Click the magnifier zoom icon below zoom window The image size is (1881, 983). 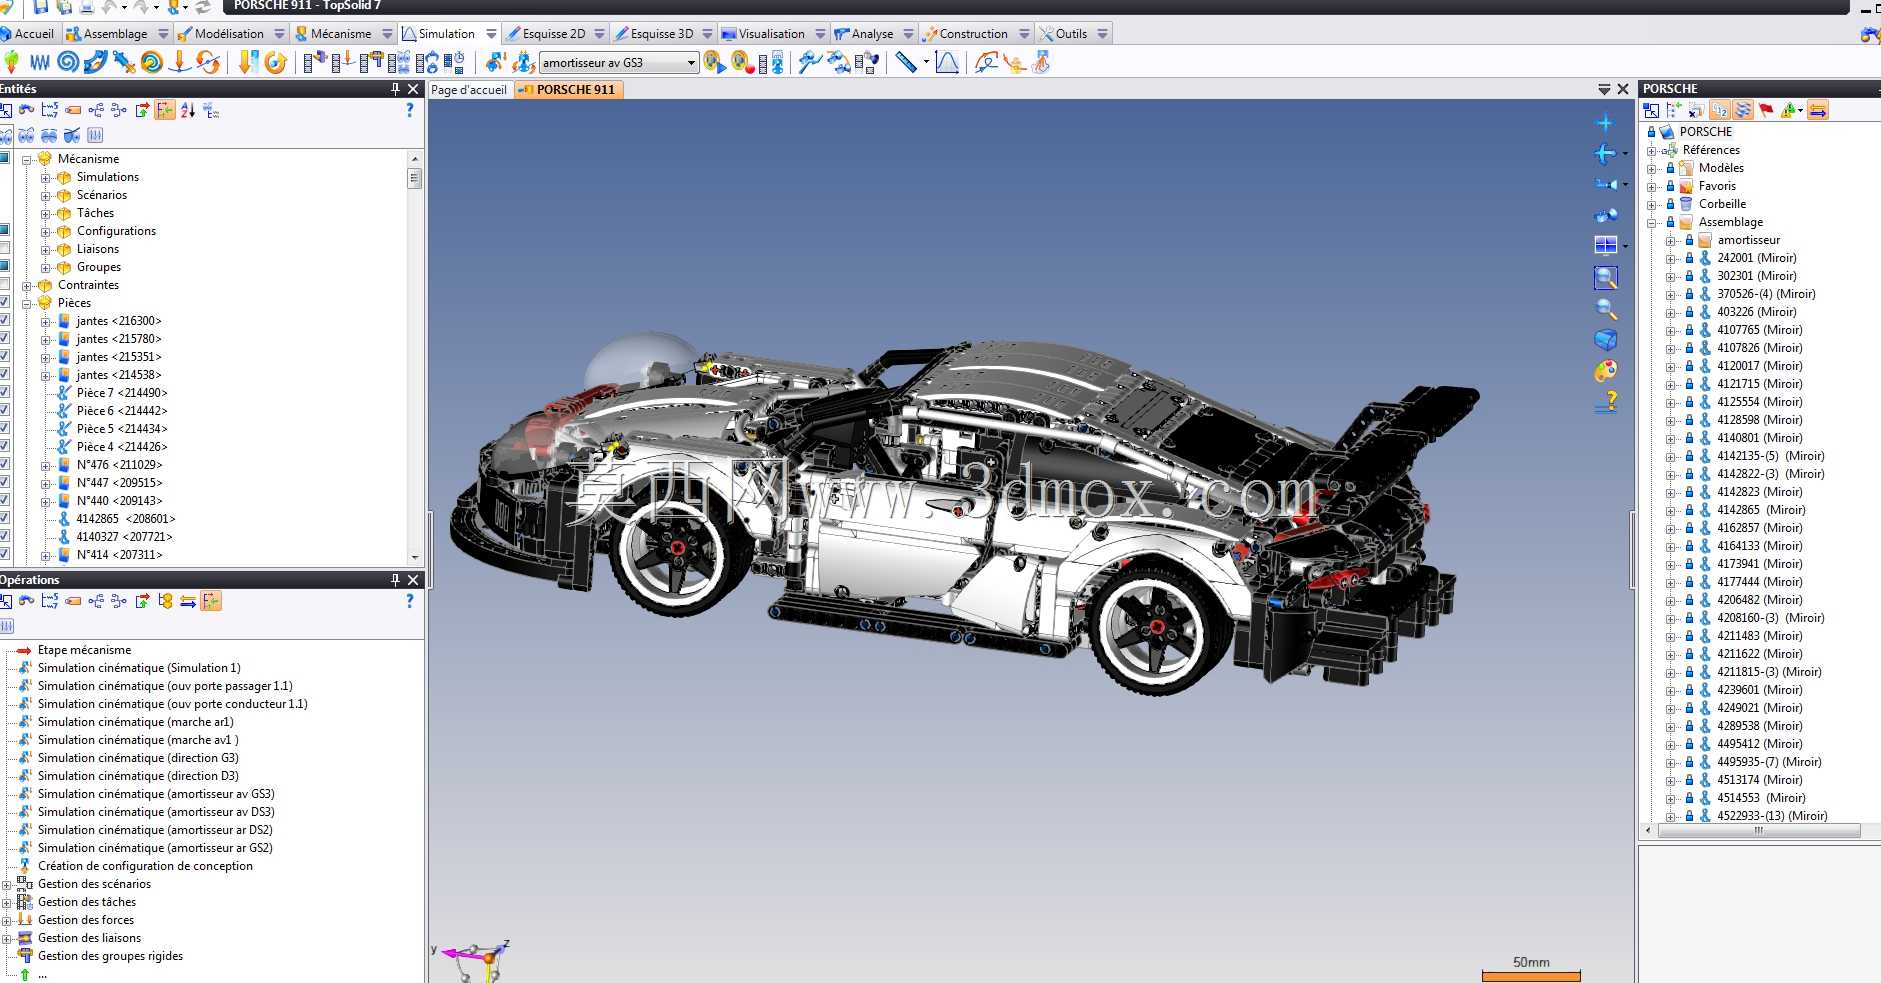(x=1606, y=308)
